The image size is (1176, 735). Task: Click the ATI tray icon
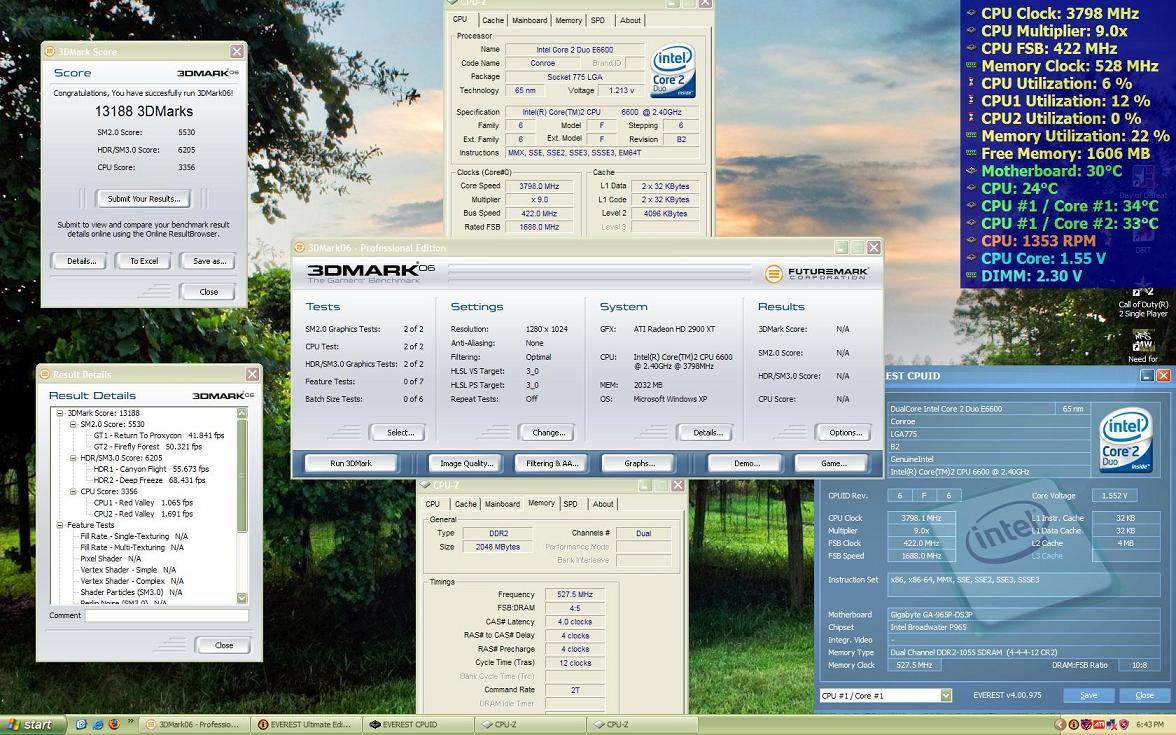click(1099, 724)
